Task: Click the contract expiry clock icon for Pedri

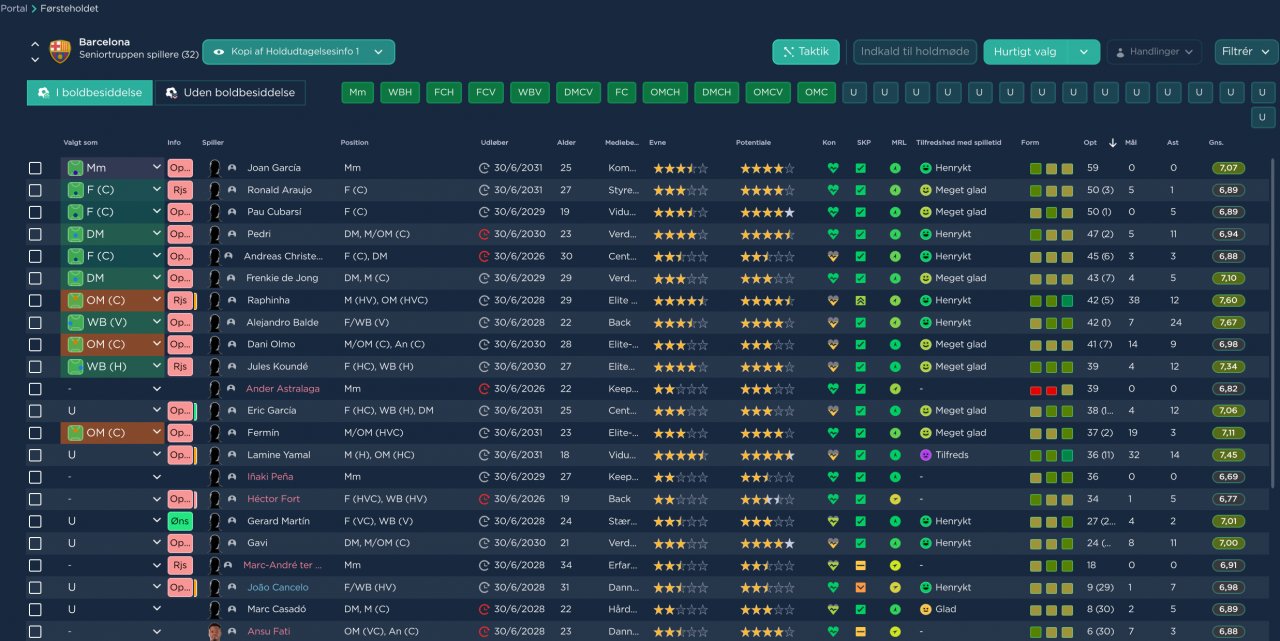Action: pyautogui.click(x=485, y=234)
